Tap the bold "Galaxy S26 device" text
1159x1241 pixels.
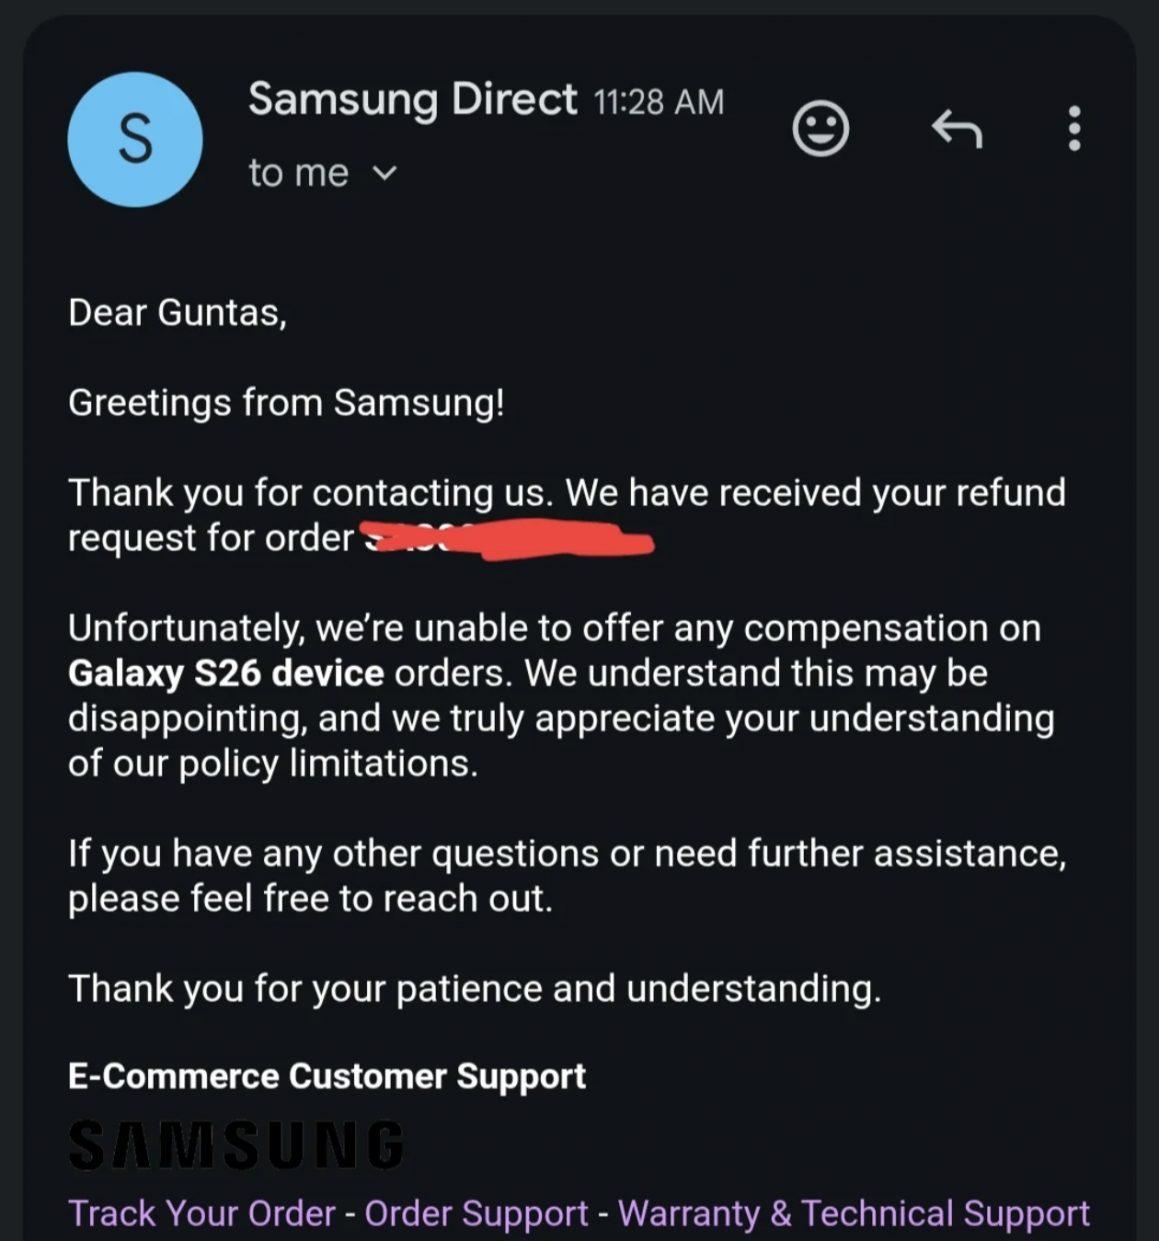pos(226,673)
